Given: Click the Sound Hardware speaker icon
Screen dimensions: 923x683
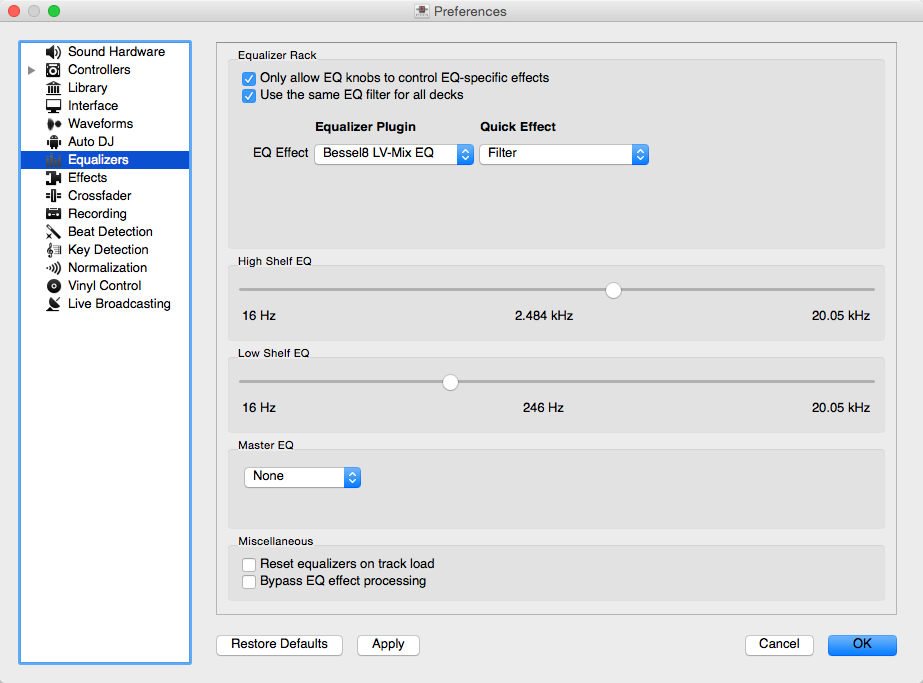Looking at the screenshot, I should coord(53,52).
